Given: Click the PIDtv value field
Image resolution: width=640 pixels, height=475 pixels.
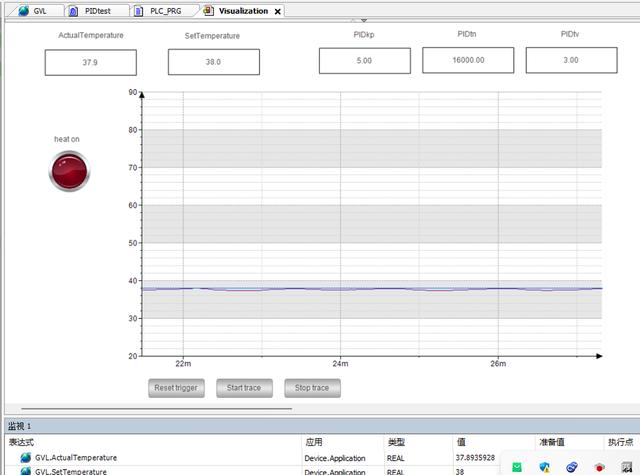Looking at the screenshot, I should tap(570, 60).
